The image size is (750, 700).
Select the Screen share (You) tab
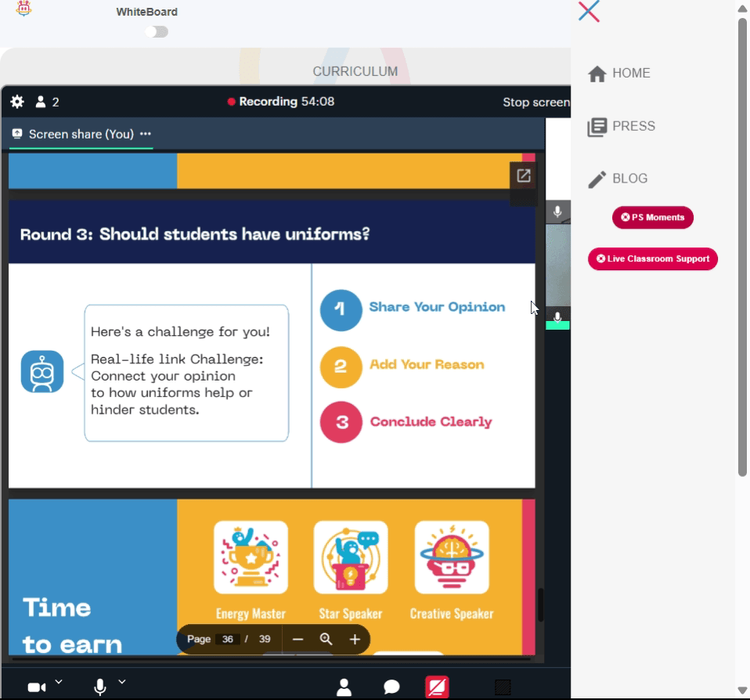click(x=81, y=134)
